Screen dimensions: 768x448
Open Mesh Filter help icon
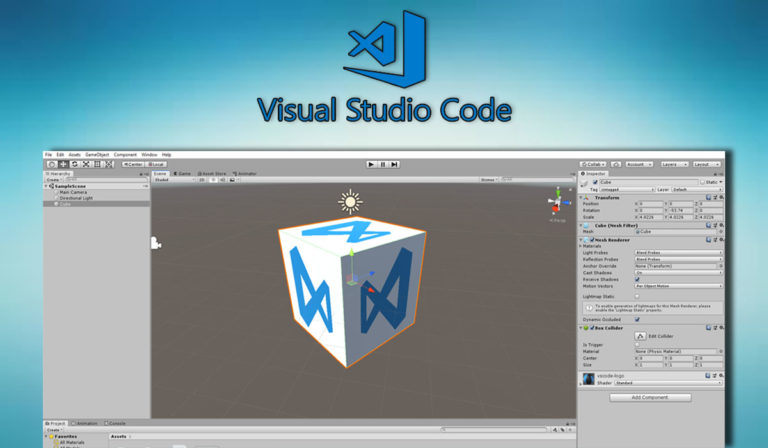pos(708,225)
